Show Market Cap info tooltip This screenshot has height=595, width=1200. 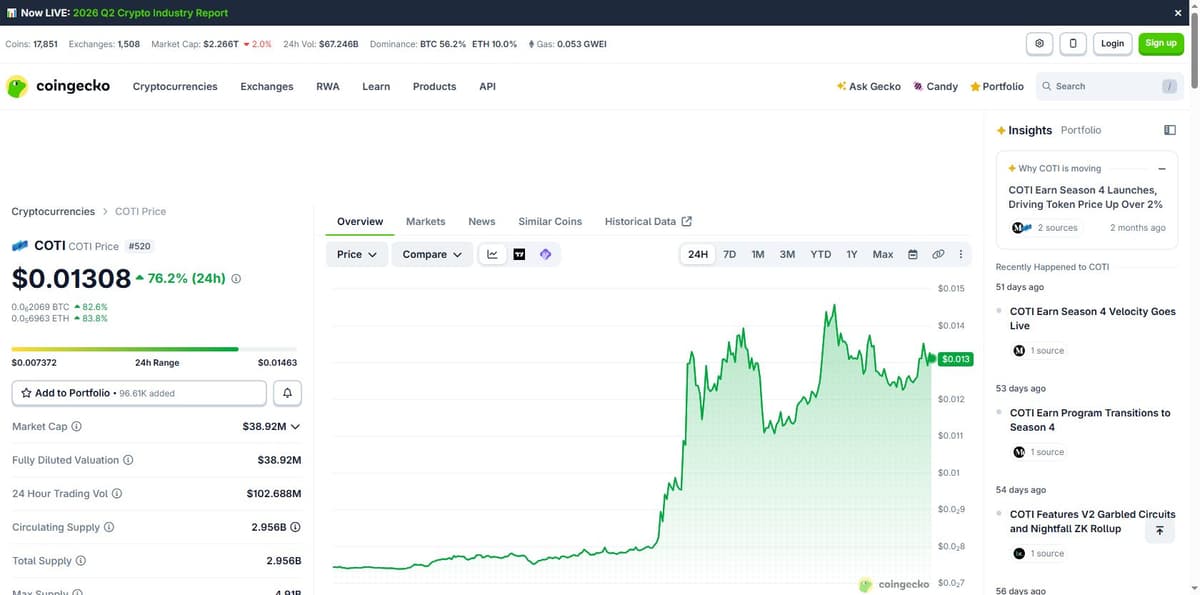coord(77,426)
